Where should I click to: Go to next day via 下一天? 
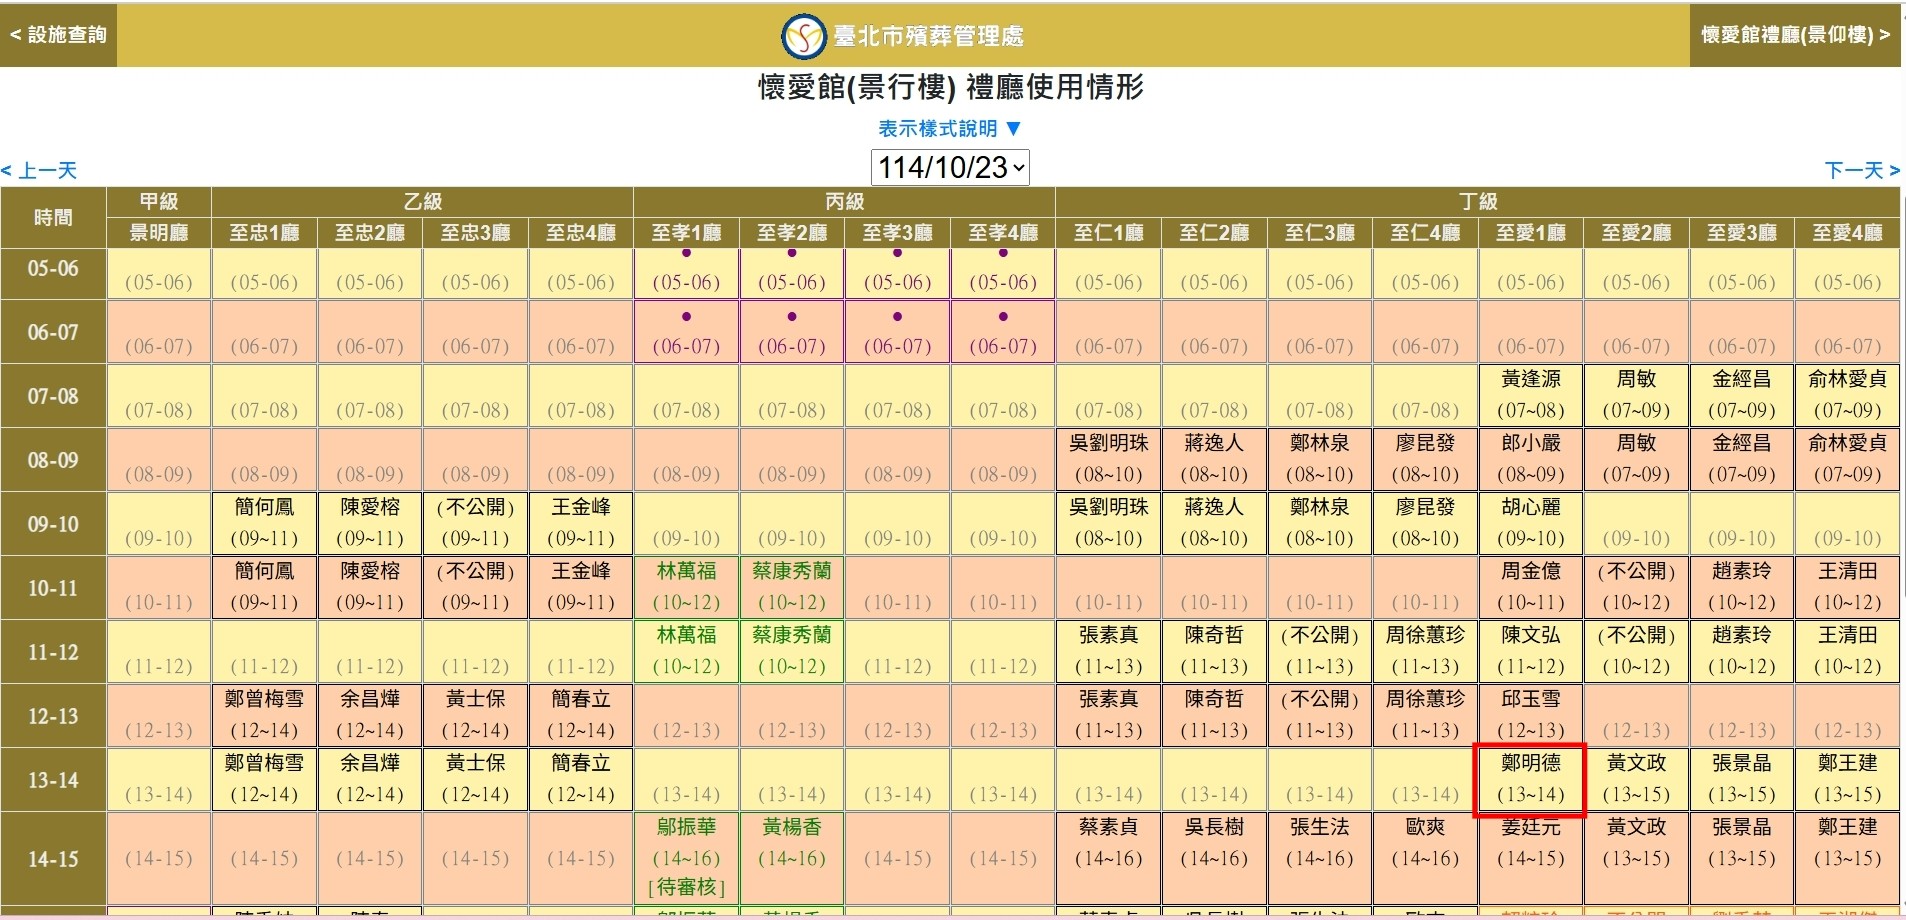1861,170
